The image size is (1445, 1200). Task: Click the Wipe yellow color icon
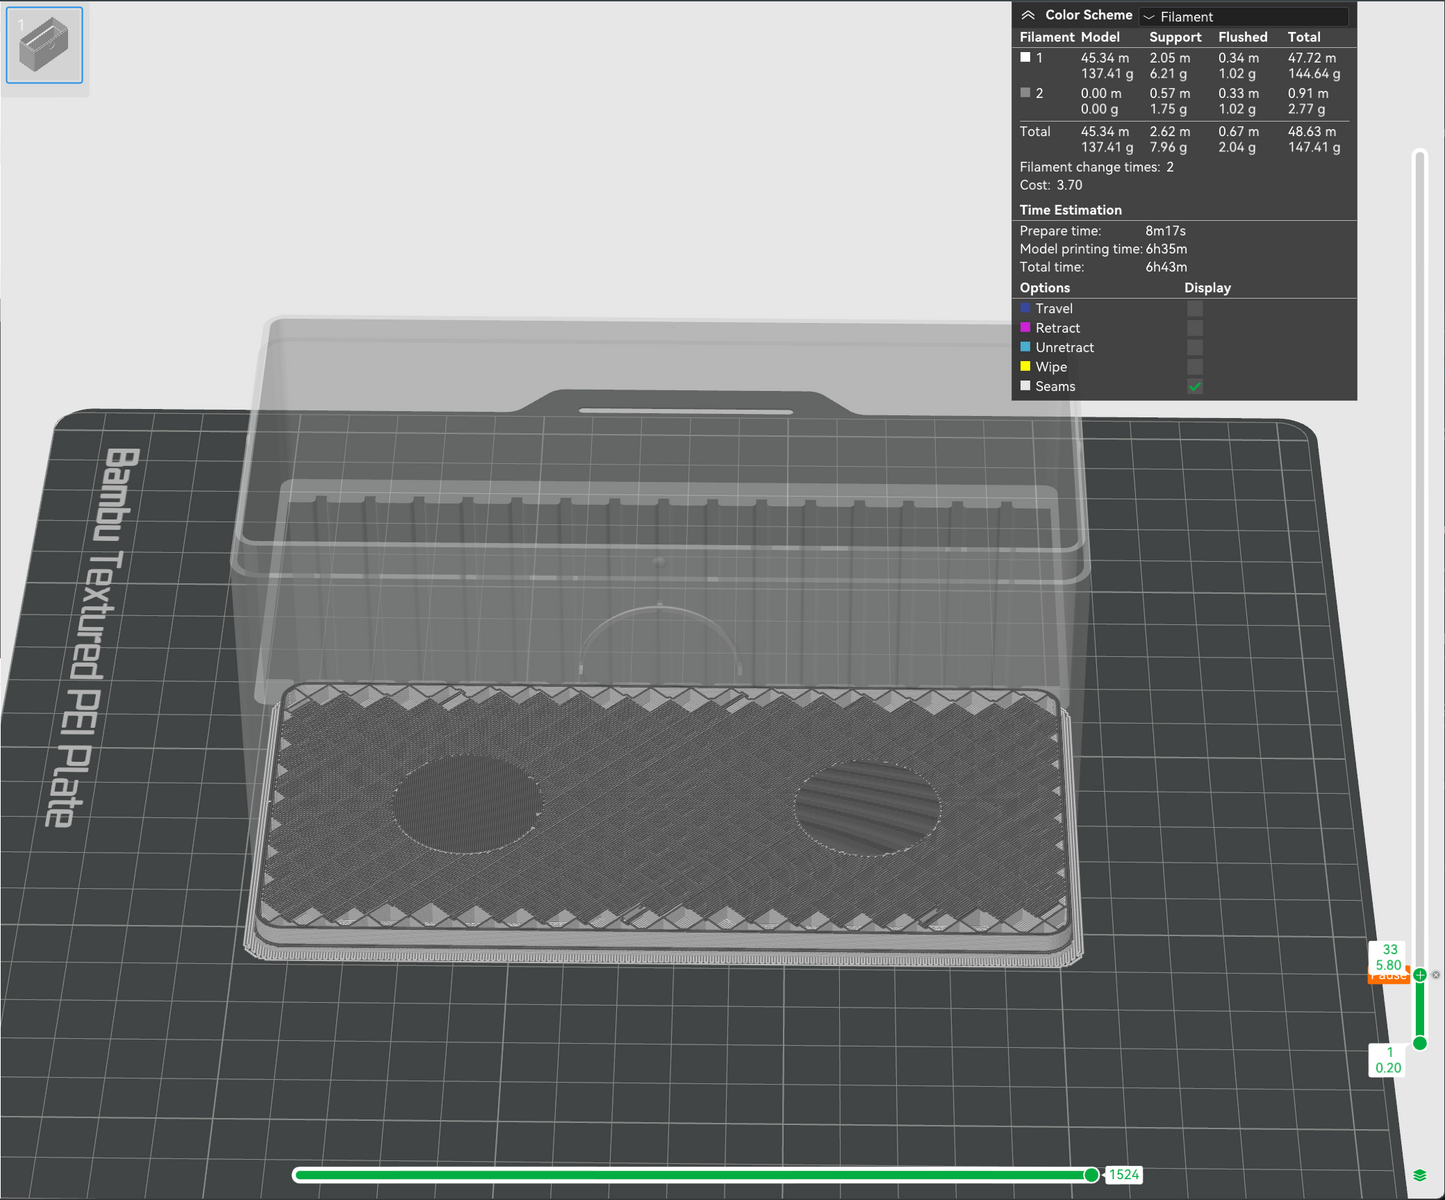coord(1025,367)
